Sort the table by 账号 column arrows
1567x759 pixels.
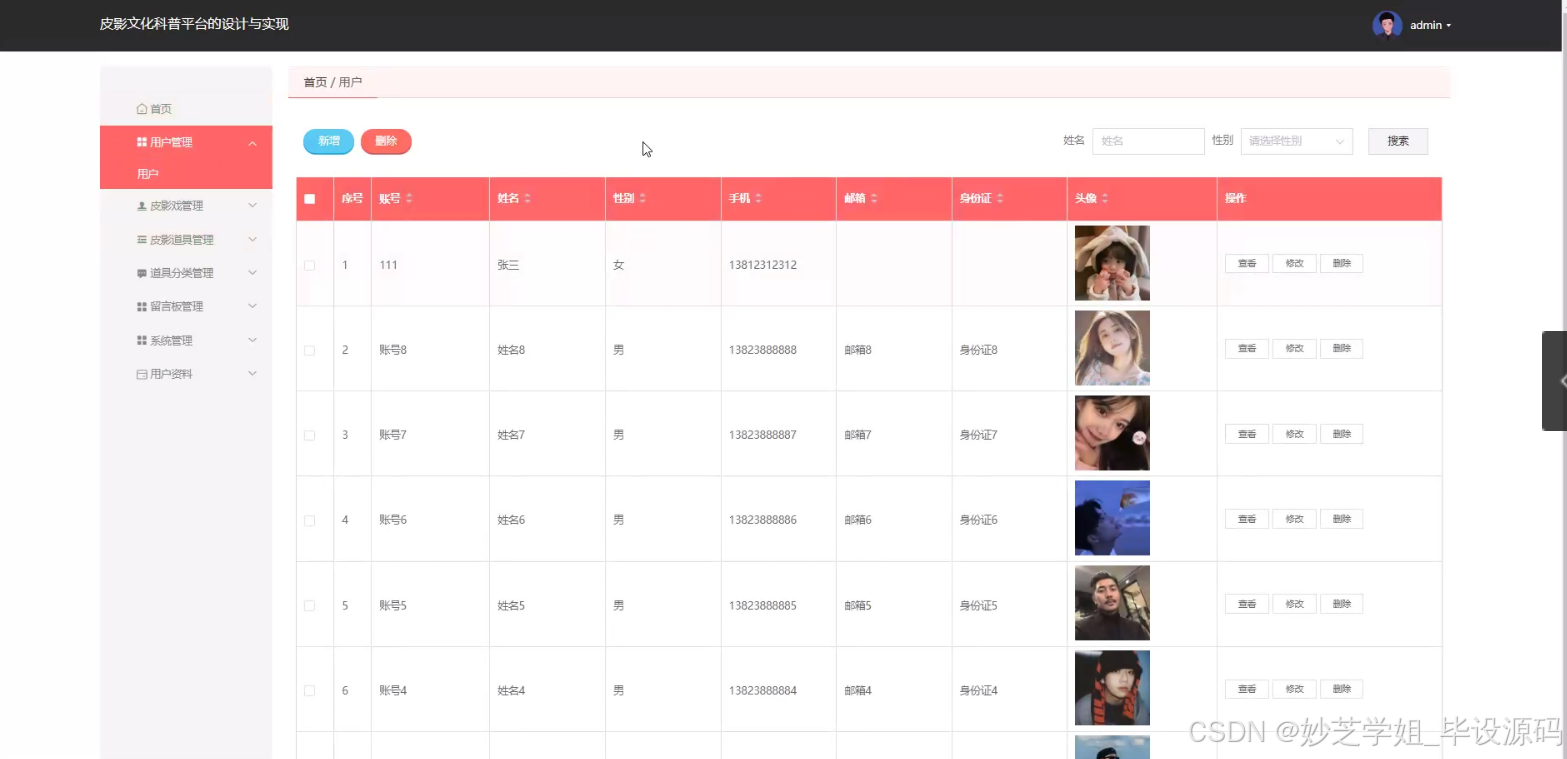[409, 199]
